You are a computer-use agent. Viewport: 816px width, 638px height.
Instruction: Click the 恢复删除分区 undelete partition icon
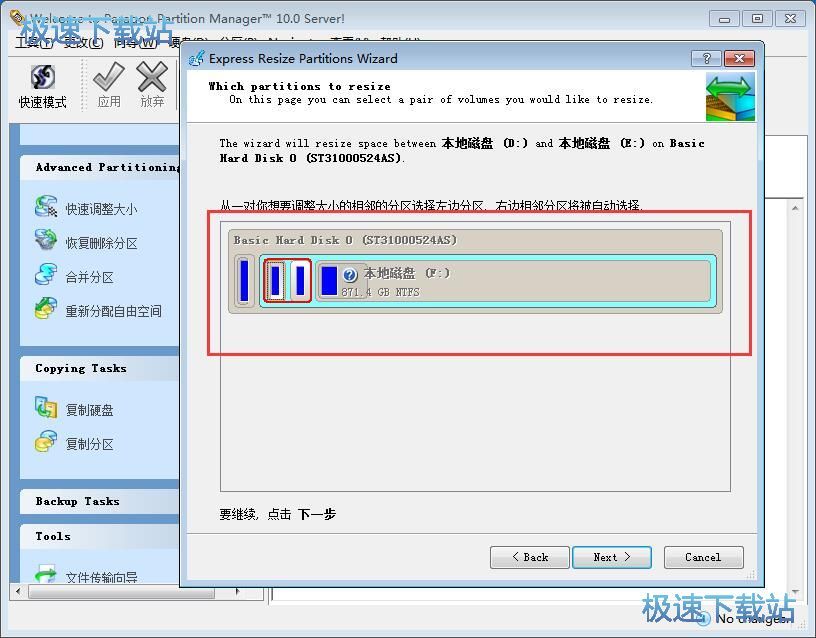tap(46, 240)
